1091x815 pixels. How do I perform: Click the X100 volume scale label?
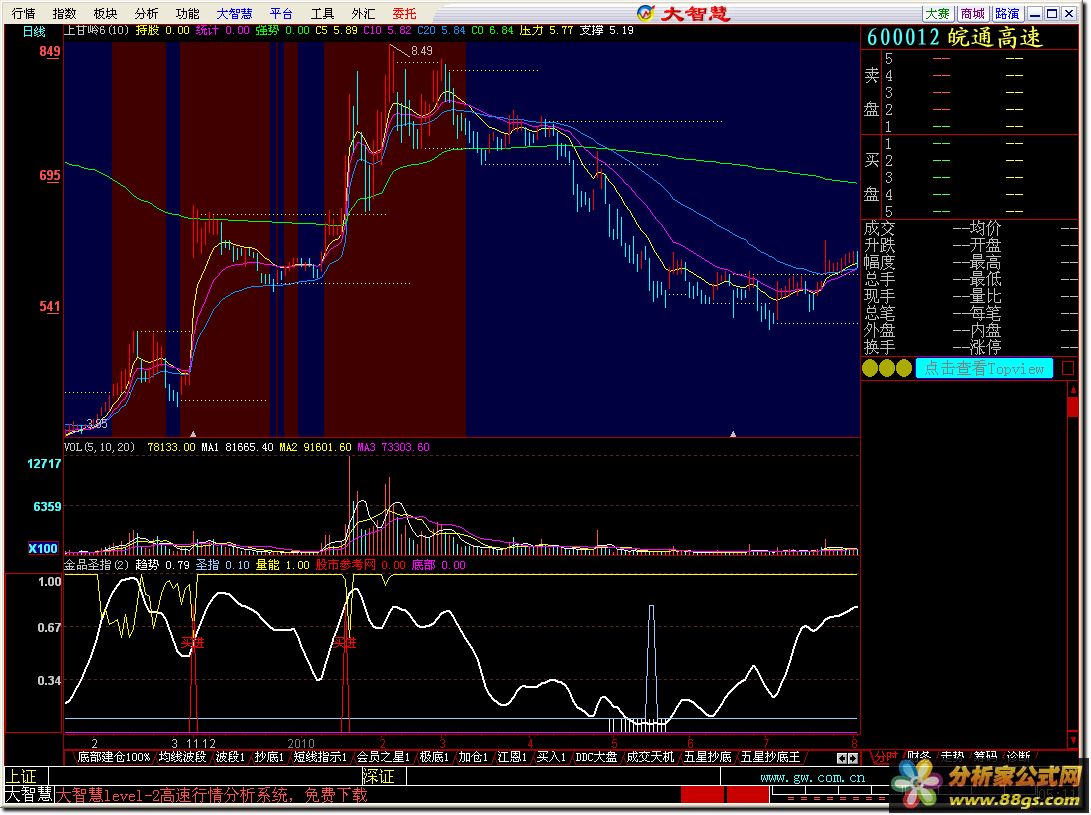coord(42,548)
